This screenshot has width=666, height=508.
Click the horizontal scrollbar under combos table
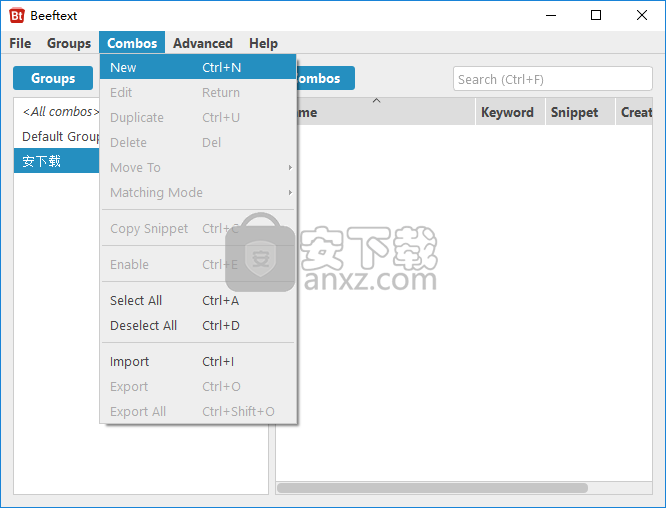(x=432, y=488)
